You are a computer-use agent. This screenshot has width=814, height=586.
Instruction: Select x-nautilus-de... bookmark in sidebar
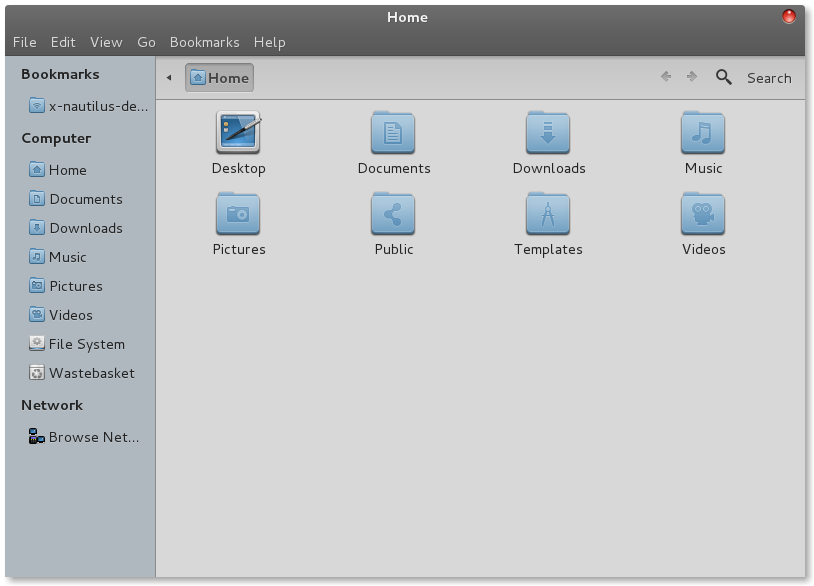(x=88, y=106)
